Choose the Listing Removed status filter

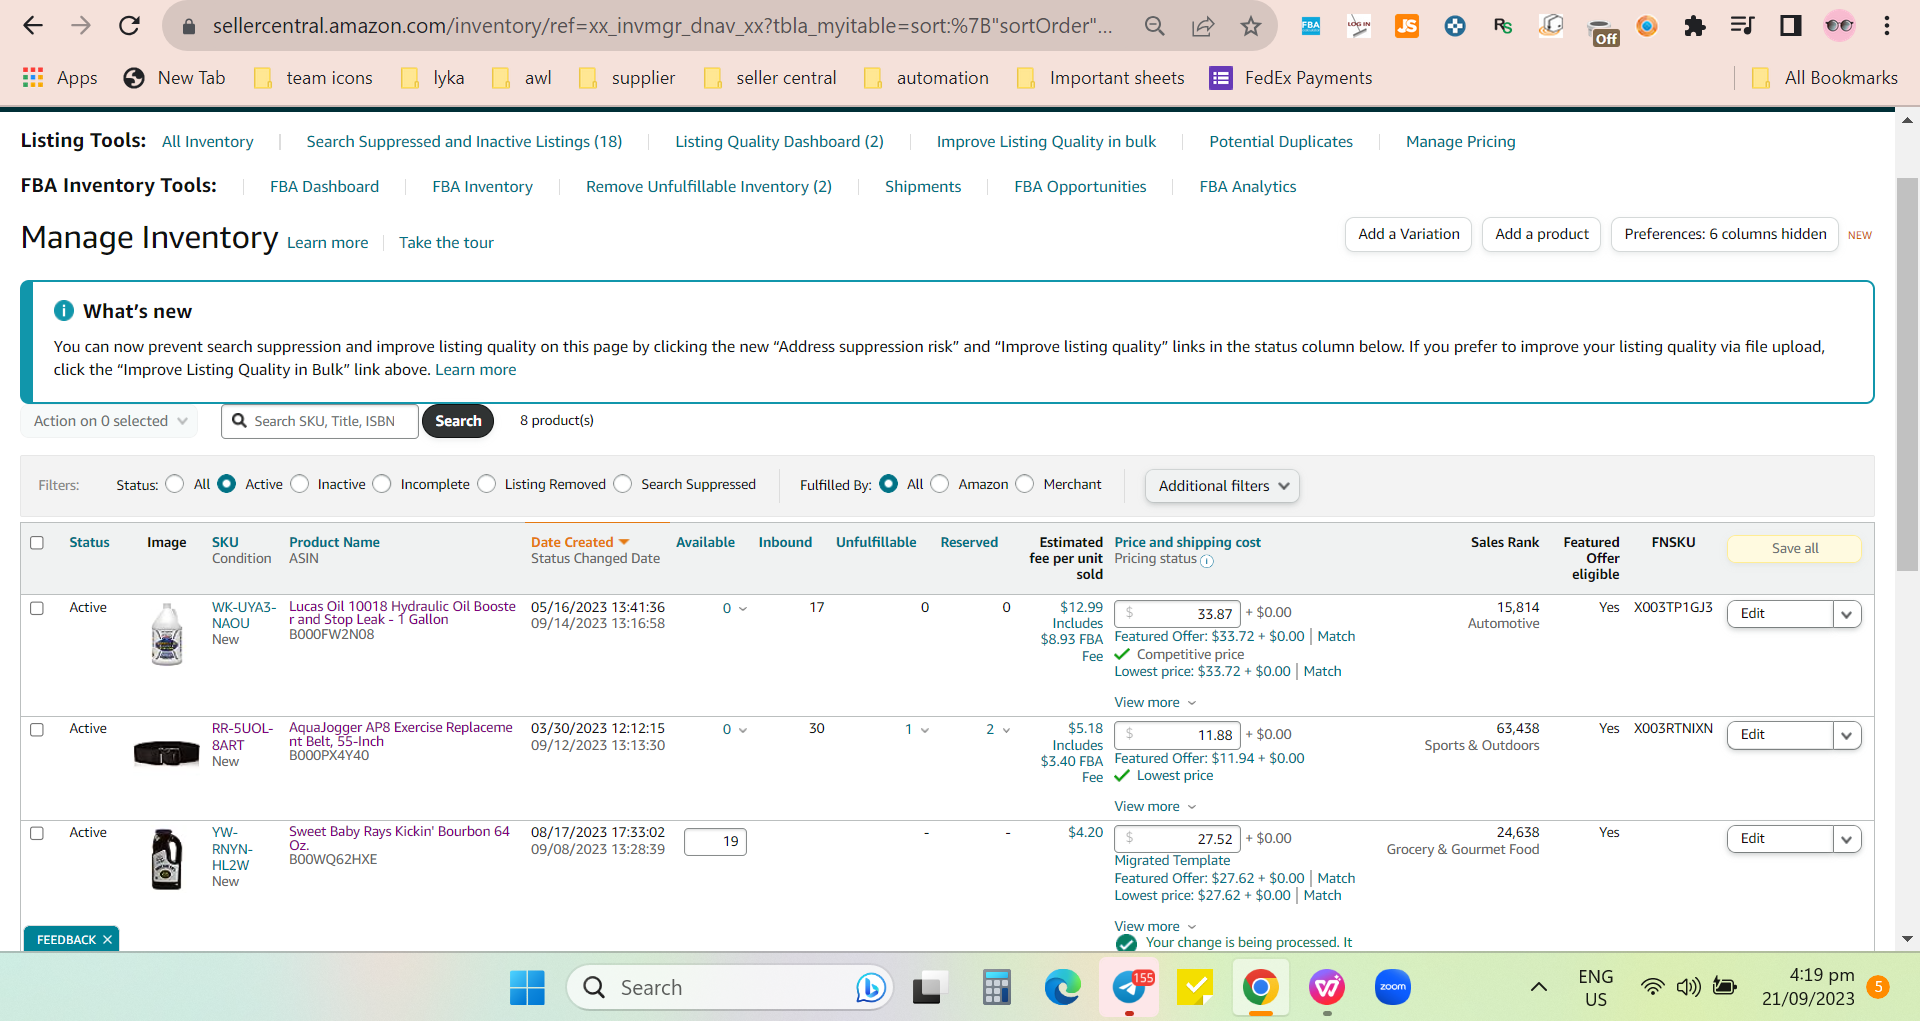point(486,484)
